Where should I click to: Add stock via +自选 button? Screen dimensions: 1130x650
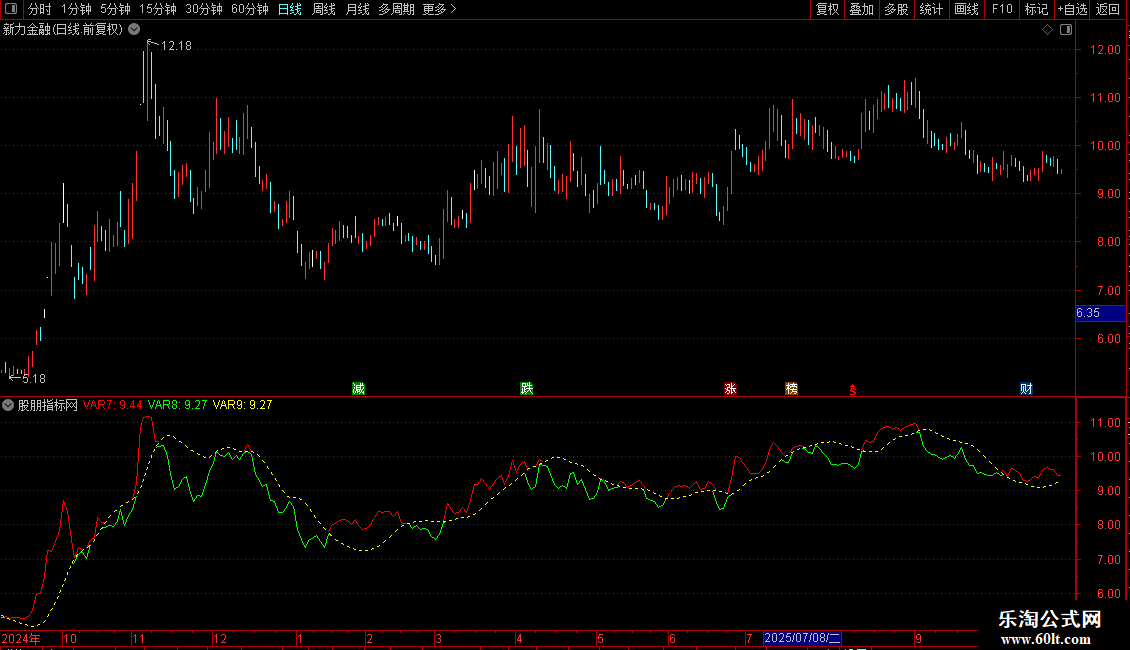pyautogui.click(x=1072, y=9)
